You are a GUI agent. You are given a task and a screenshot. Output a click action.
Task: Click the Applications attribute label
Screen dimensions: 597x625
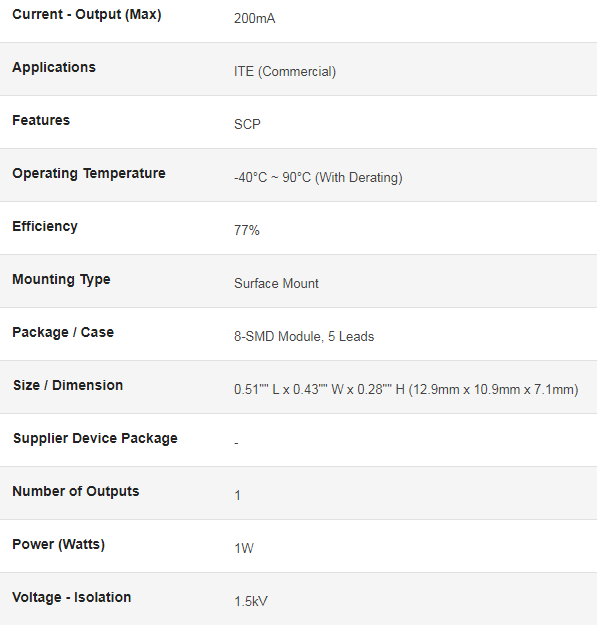click(x=54, y=67)
